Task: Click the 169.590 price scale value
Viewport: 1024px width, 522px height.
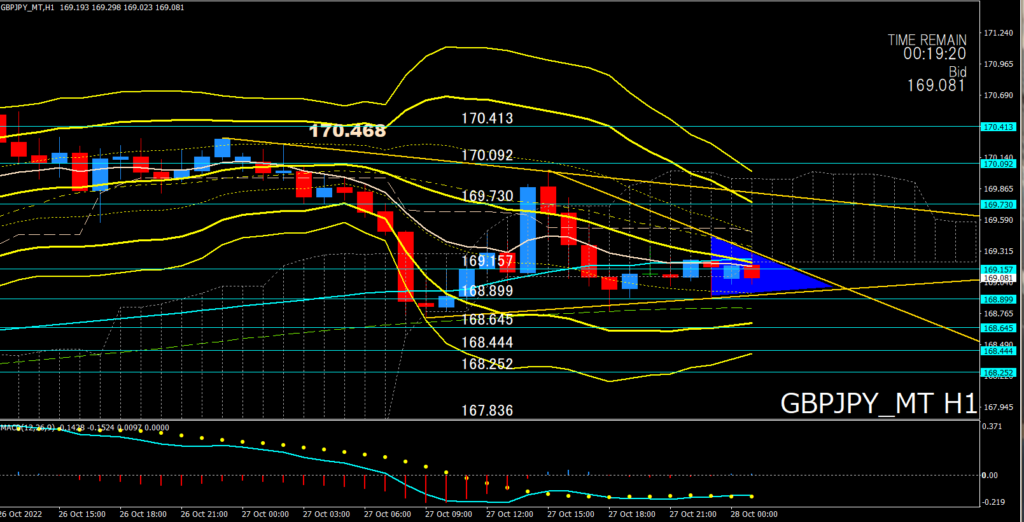Action: point(999,220)
